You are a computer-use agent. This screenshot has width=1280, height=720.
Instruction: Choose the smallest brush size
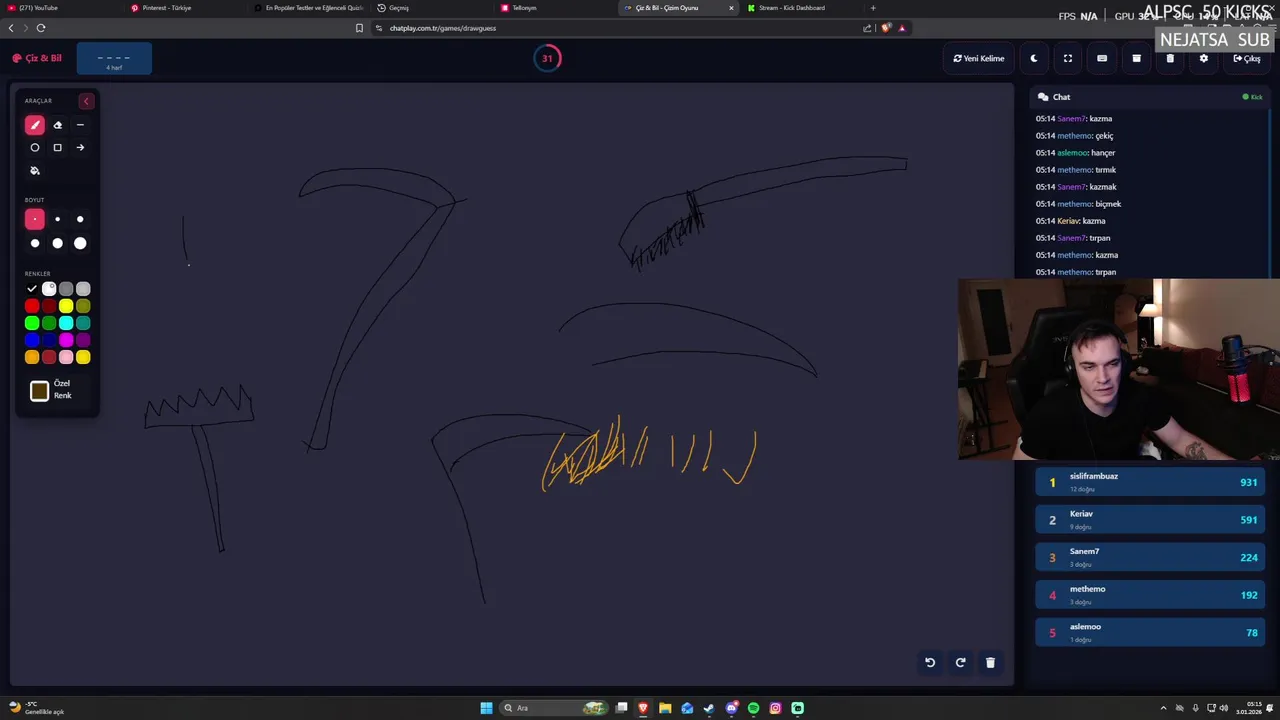click(x=35, y=219)
